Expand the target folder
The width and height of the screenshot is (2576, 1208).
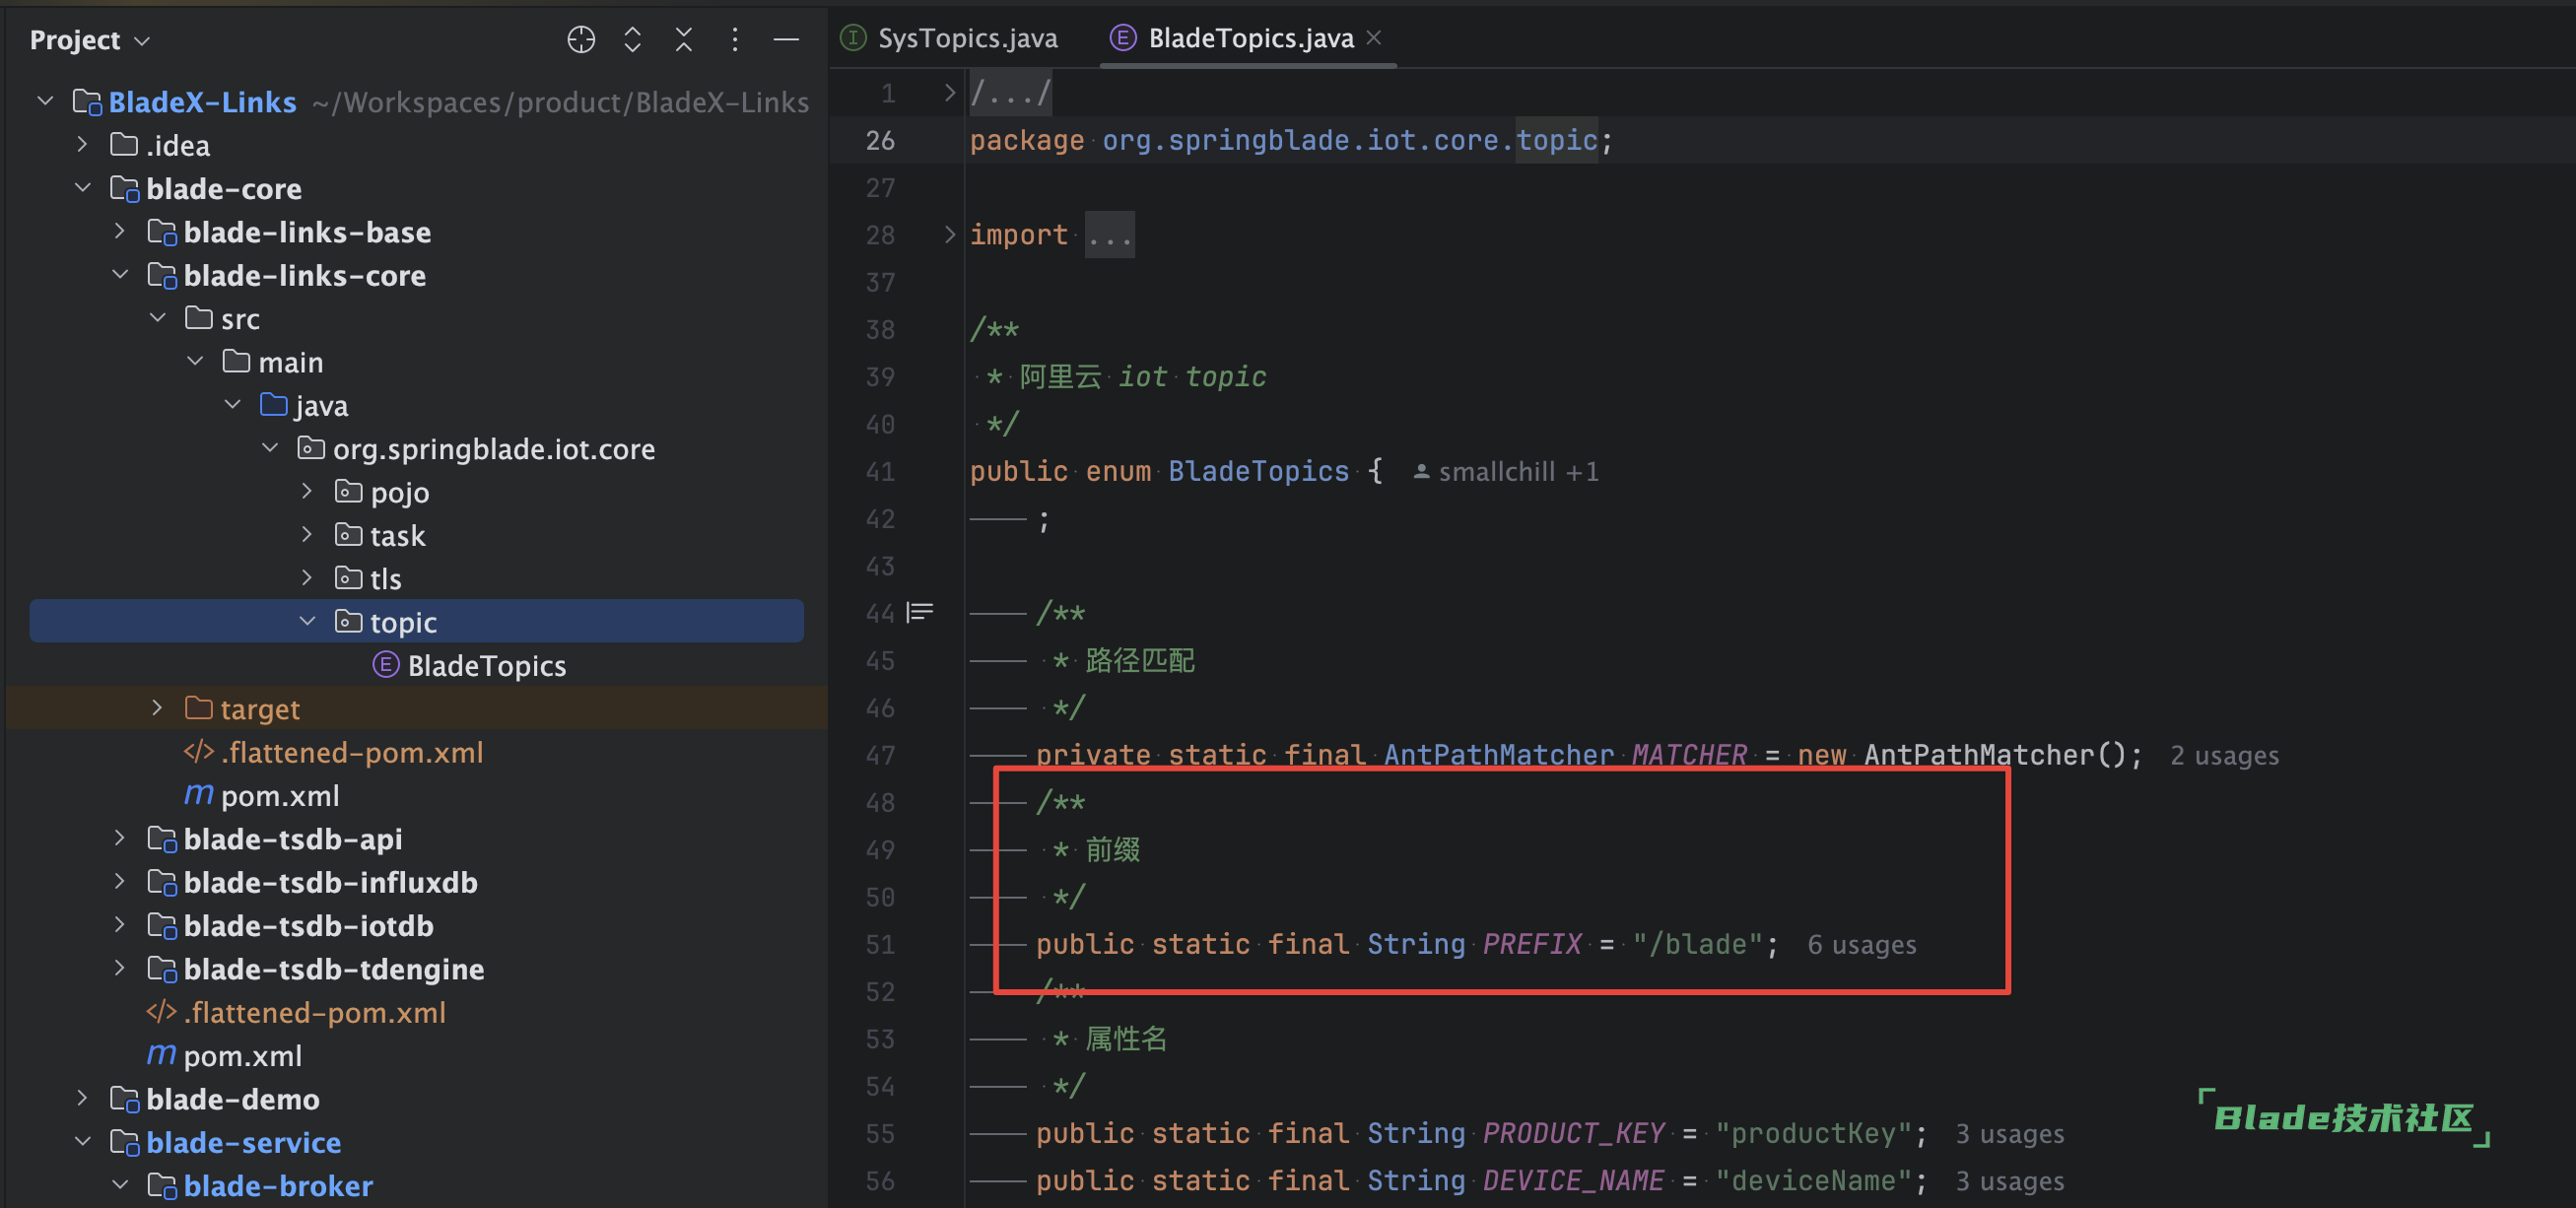coord(157,708)
